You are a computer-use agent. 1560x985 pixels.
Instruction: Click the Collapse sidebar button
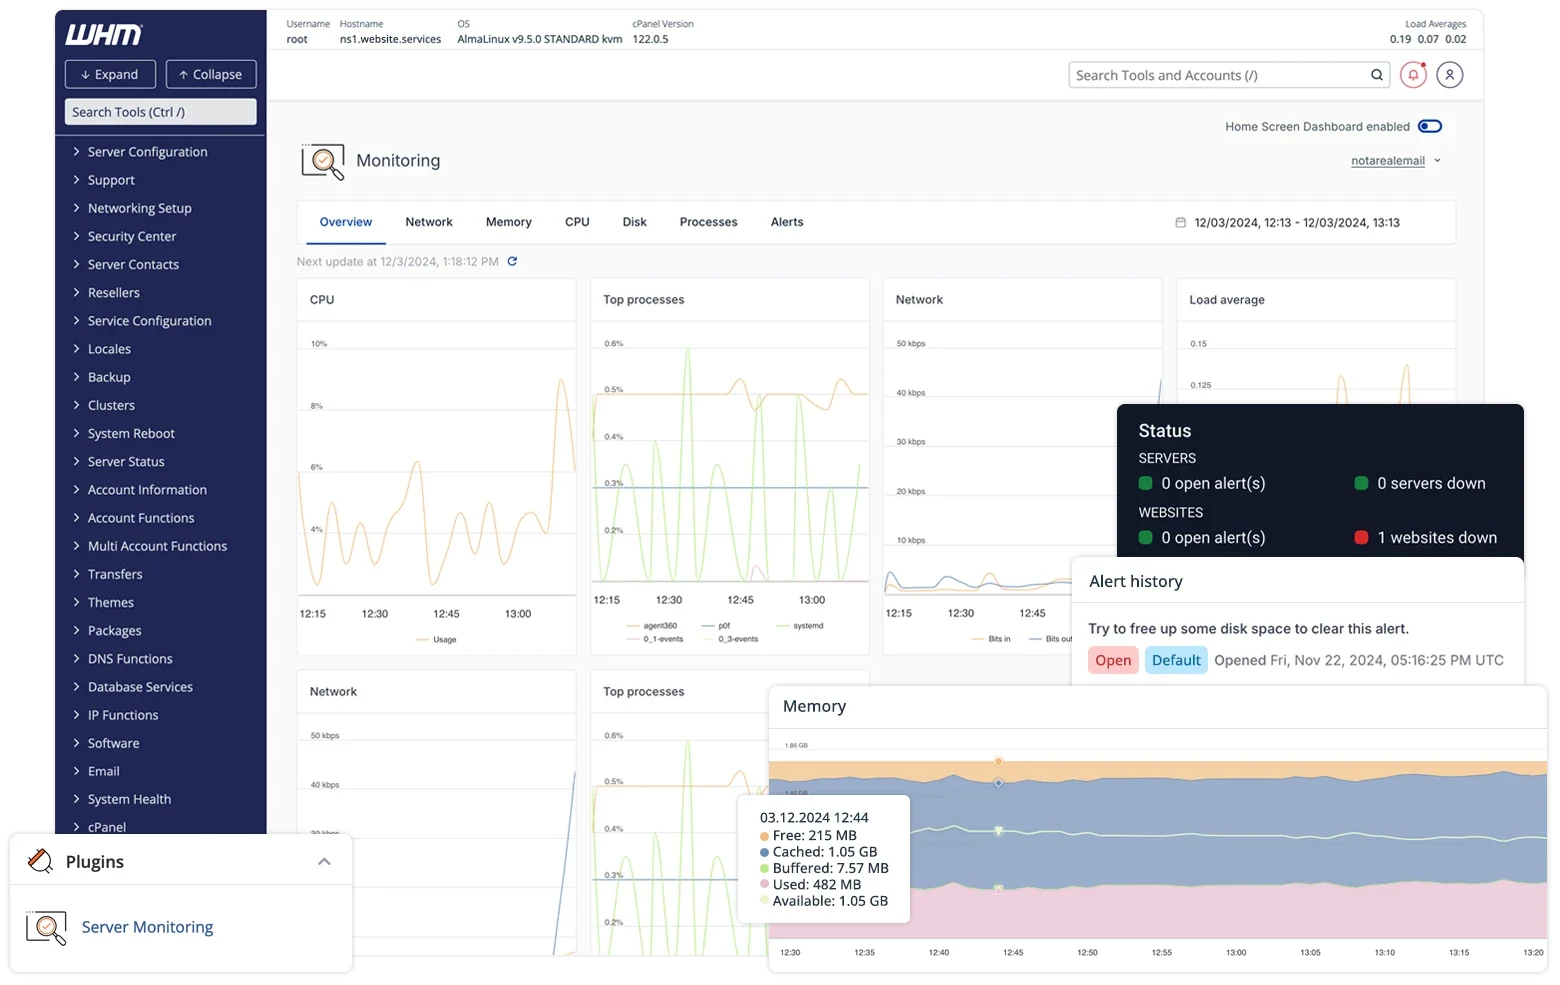tap(211, 74)
